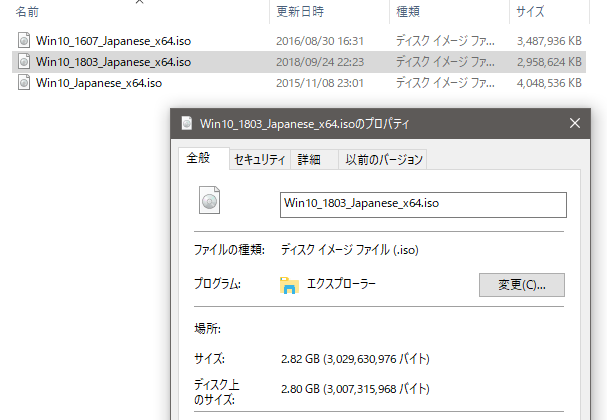
Task: Click the Win10_1607_Japanese_x64.iso file icon
Action: tap(24, 40)
